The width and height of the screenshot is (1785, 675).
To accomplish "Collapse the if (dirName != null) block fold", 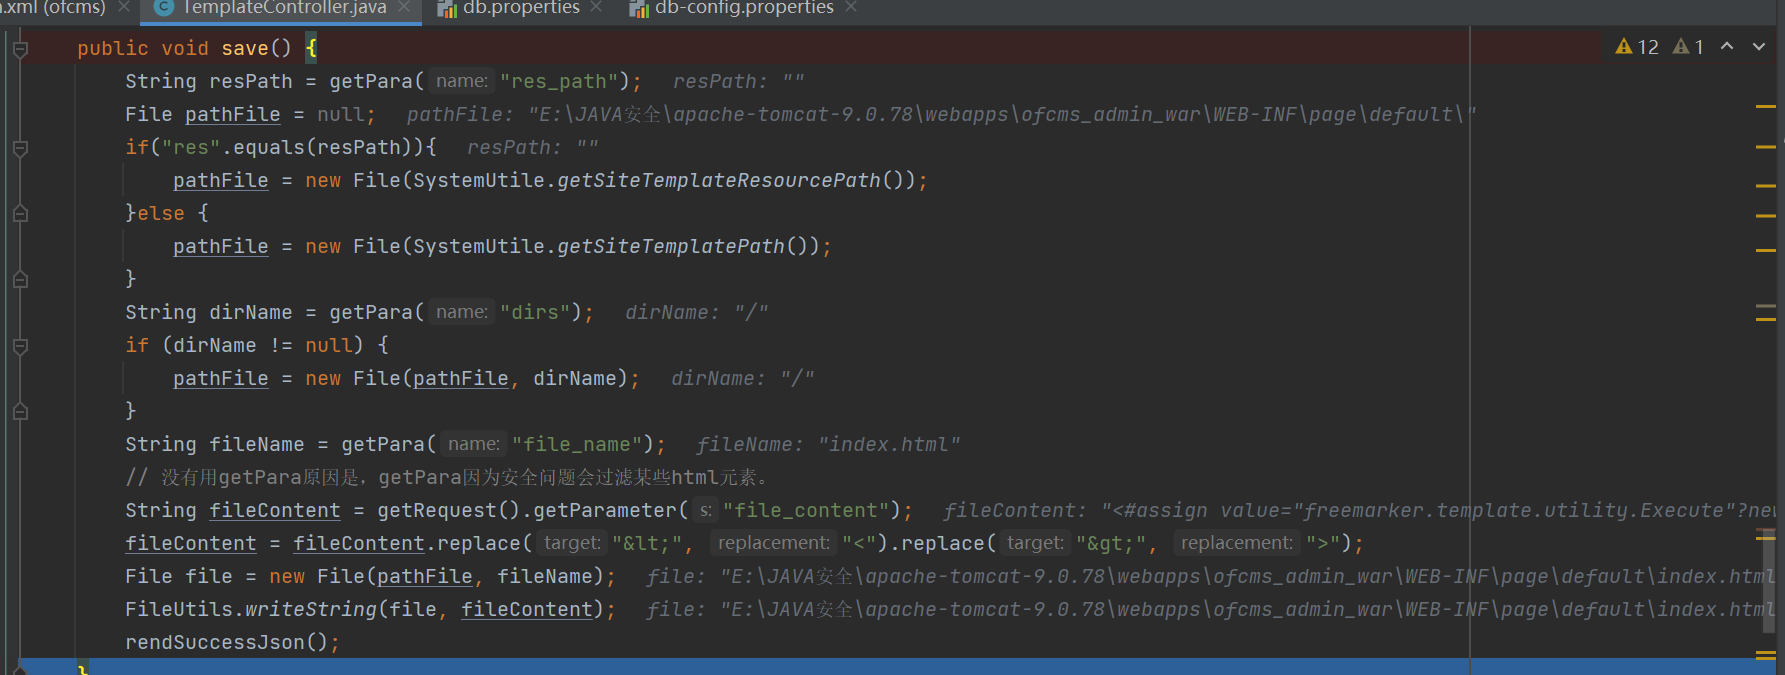I will 20,346.
